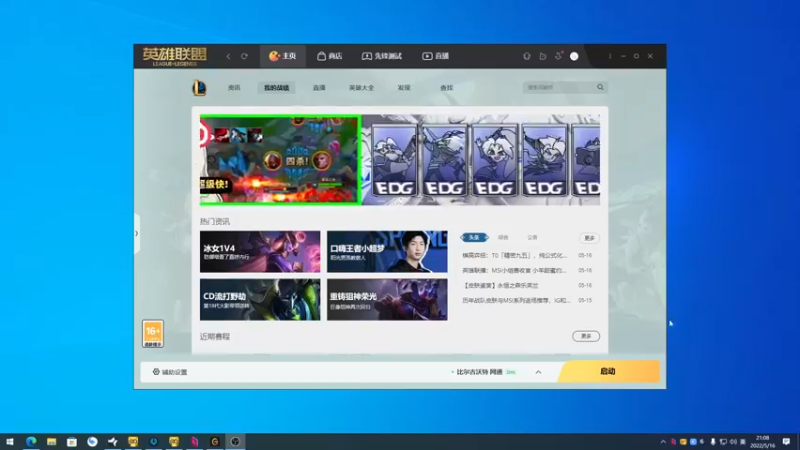Open the 【皮肤鉴赏】 news headline
This screenshot has width=800, height=450.
(x=500, y=285)
